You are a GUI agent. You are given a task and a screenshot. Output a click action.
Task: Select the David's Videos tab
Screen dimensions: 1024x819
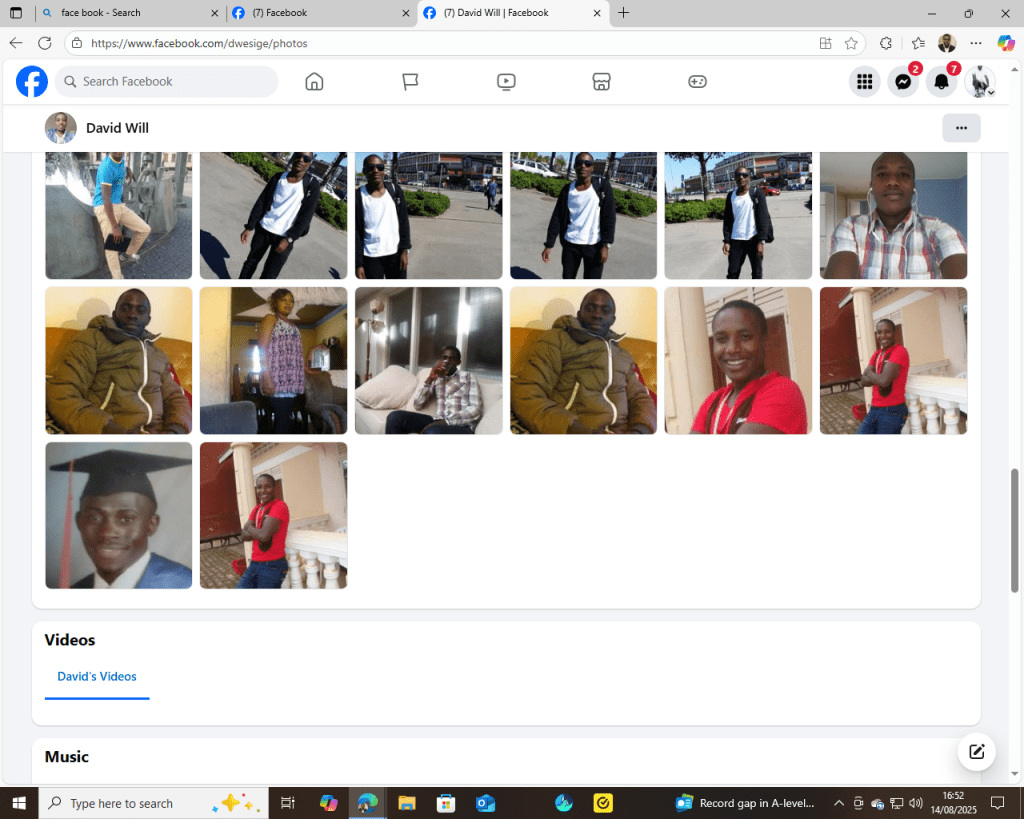pyautogui.click(x=97, y=677)
